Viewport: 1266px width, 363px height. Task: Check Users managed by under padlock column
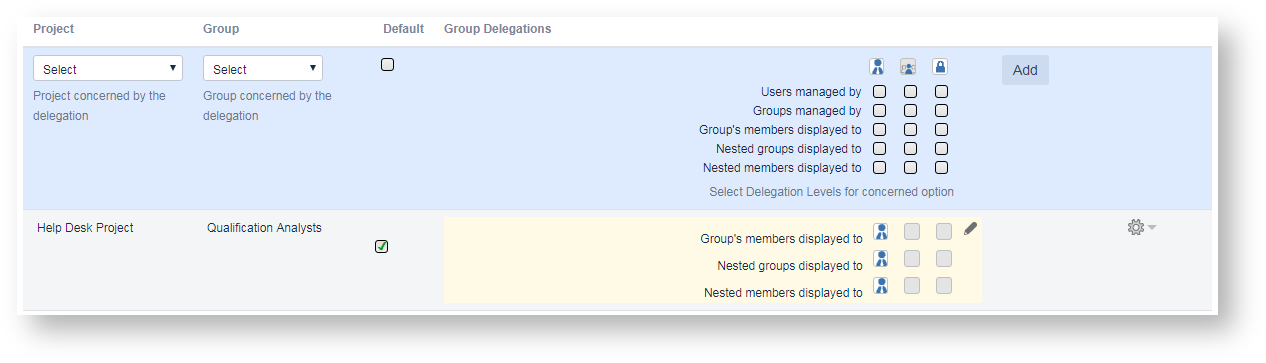942,92
